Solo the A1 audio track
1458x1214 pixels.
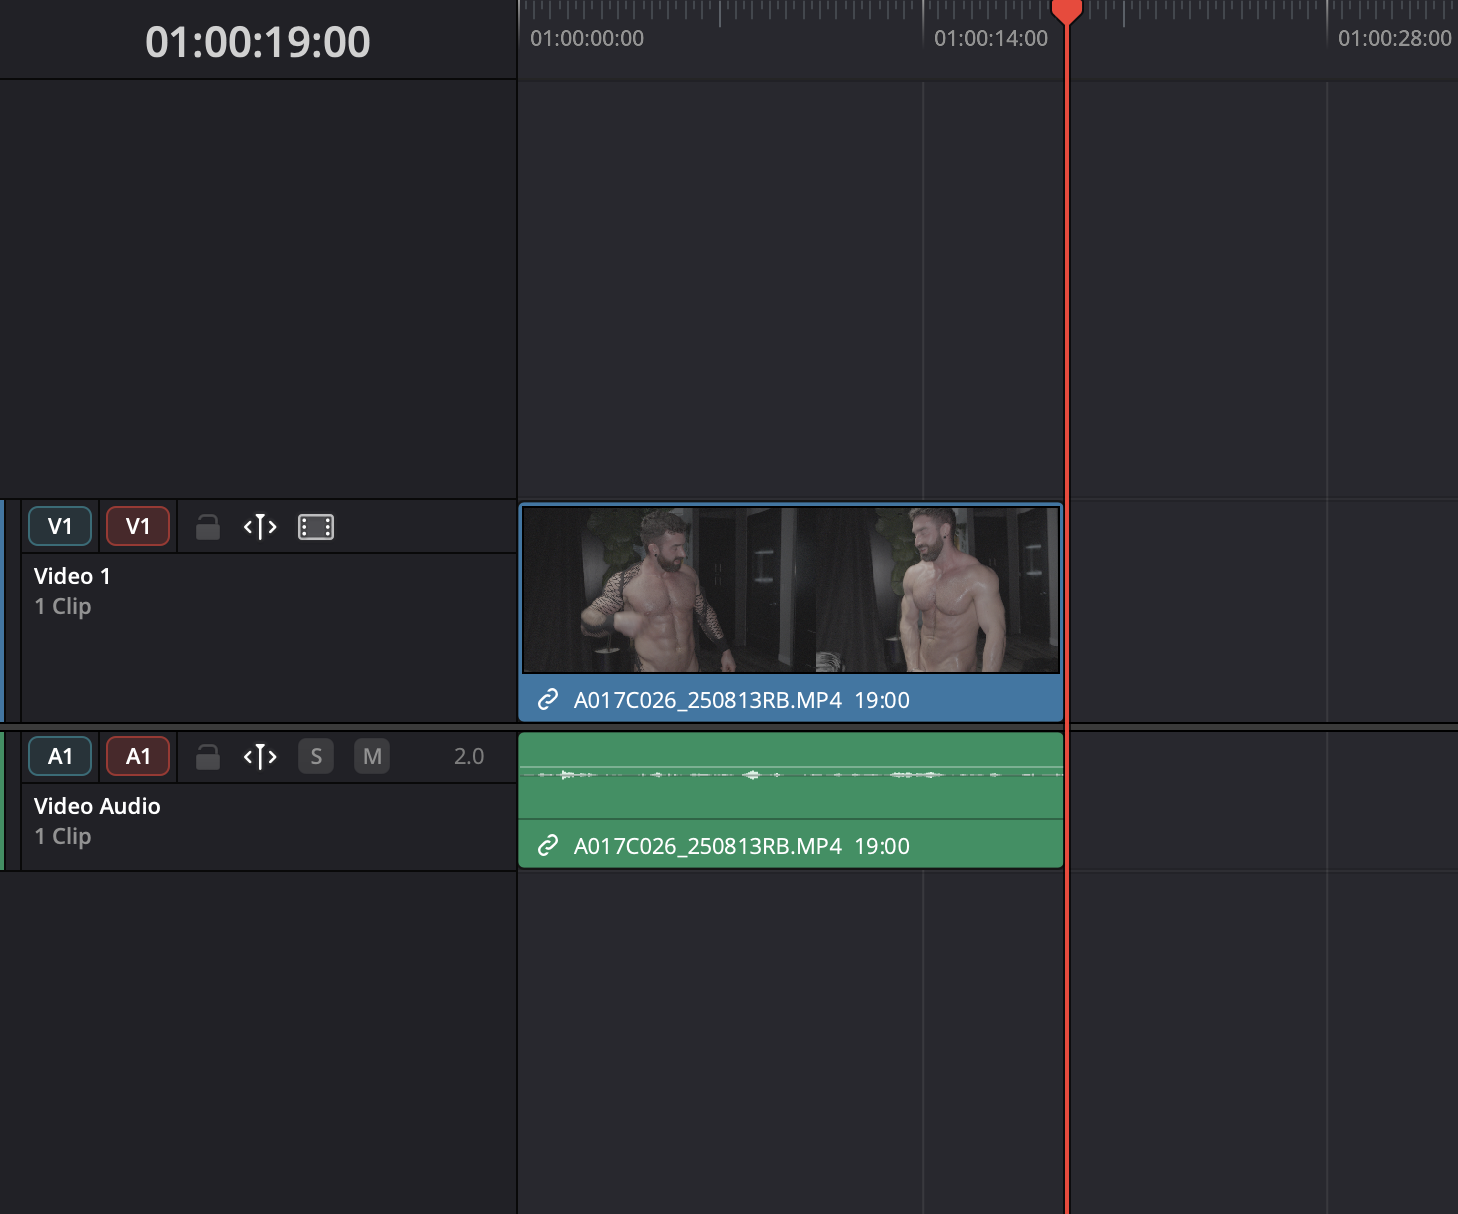pyautogui.click(x=316, y=757)
